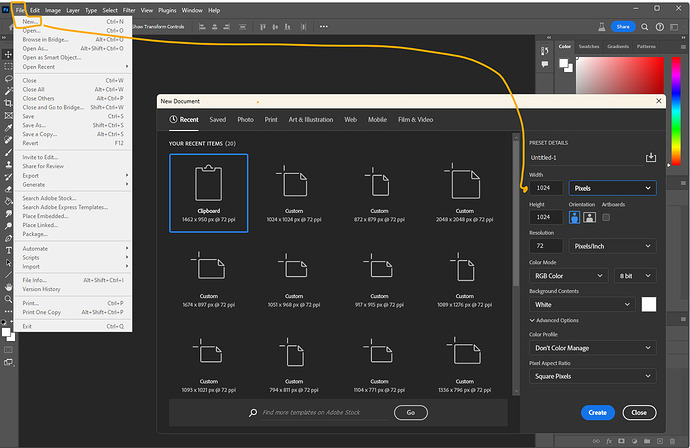Image resolution: width=690 pixels, height=448 pixels.
Task: Open the 8 bit depth dropdown
Action: click(x=635, y=275)
